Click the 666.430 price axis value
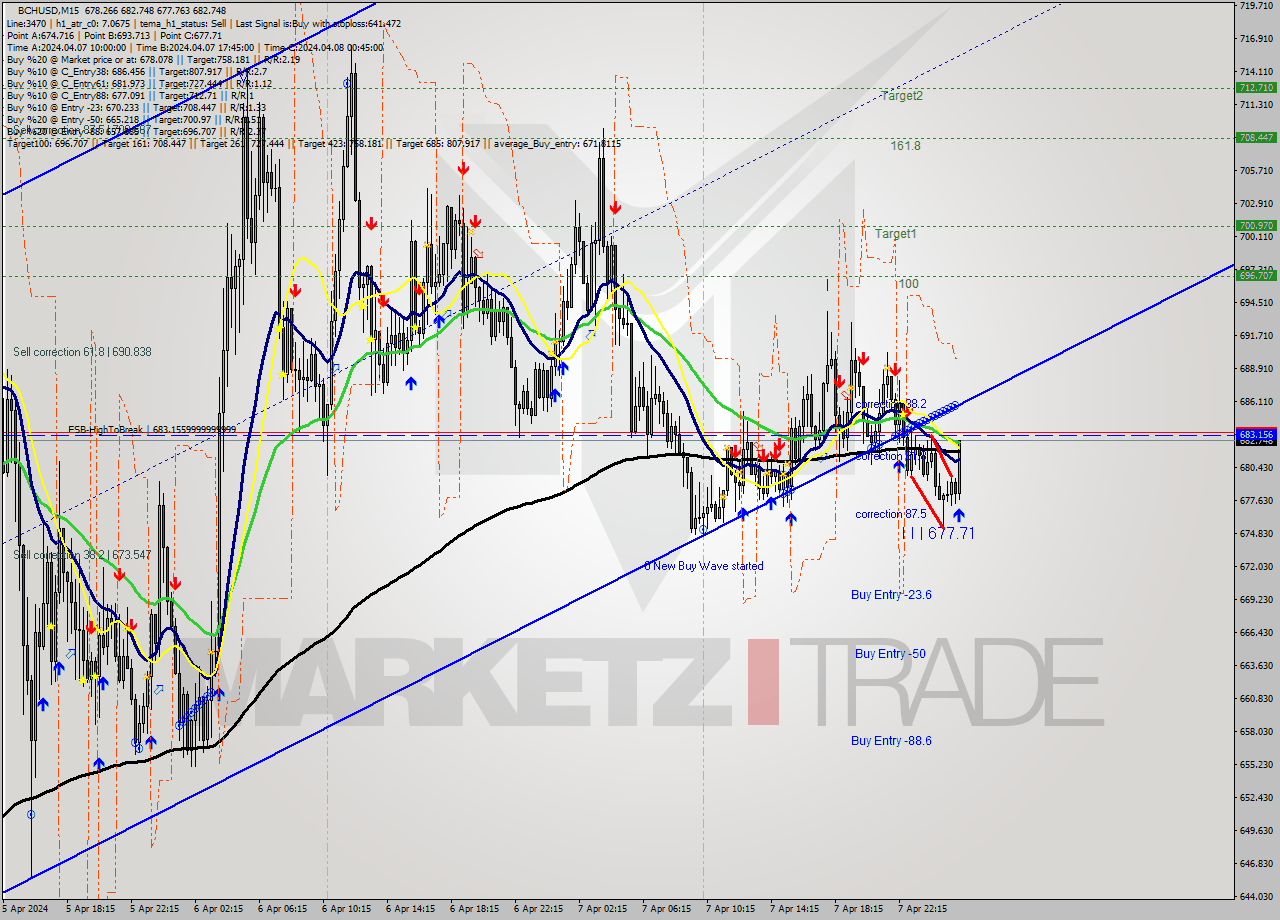 [x=1256, y=632]
